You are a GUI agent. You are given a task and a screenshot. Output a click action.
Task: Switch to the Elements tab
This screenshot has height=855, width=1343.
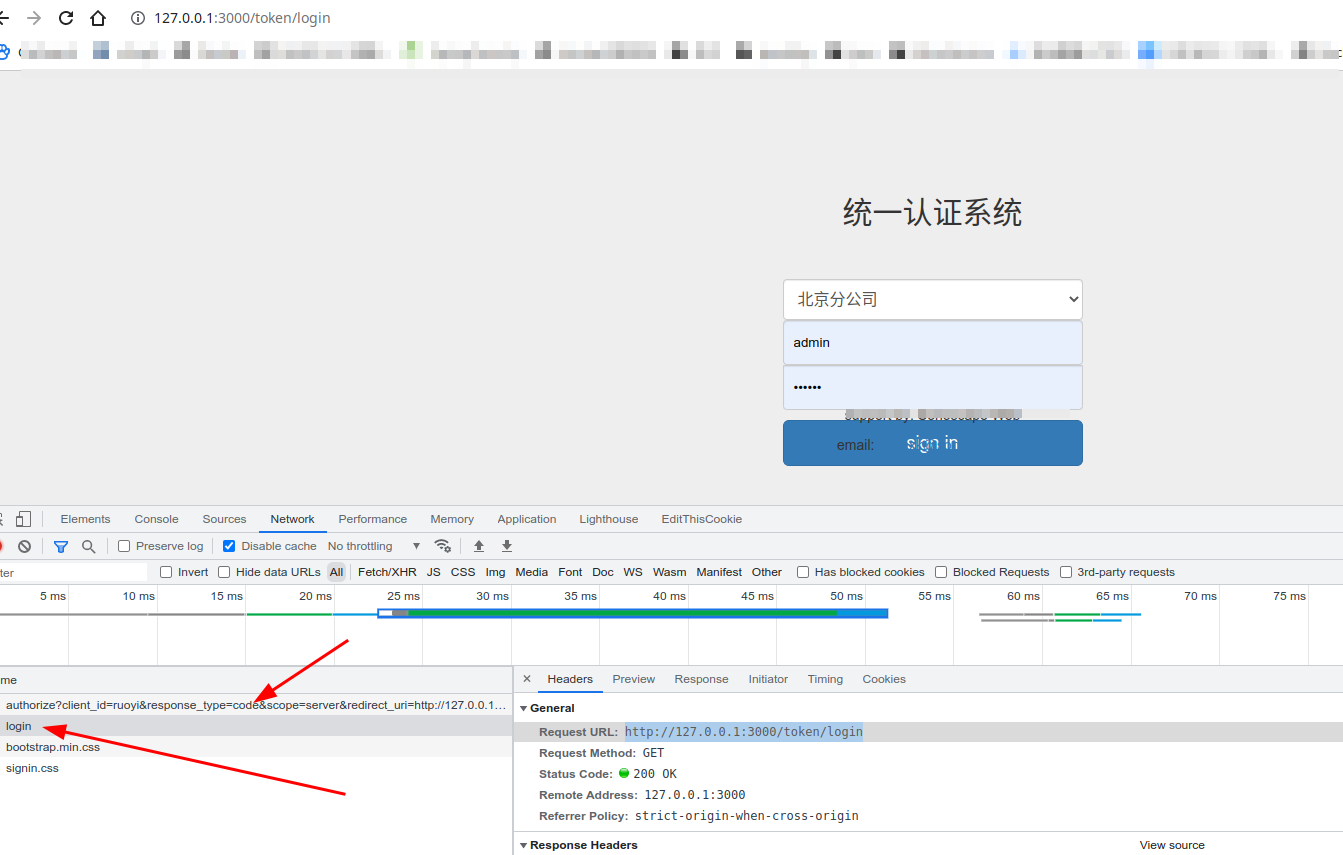point(85,519)
